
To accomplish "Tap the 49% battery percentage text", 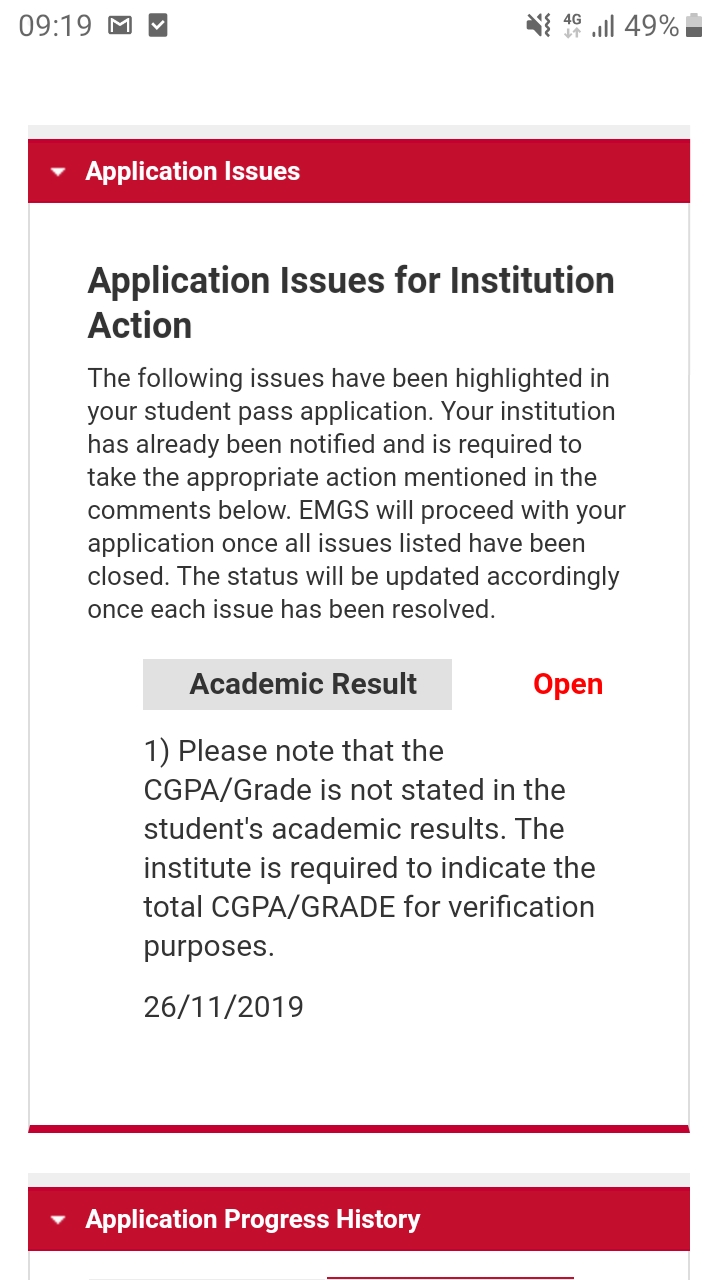I will point(651,27).
